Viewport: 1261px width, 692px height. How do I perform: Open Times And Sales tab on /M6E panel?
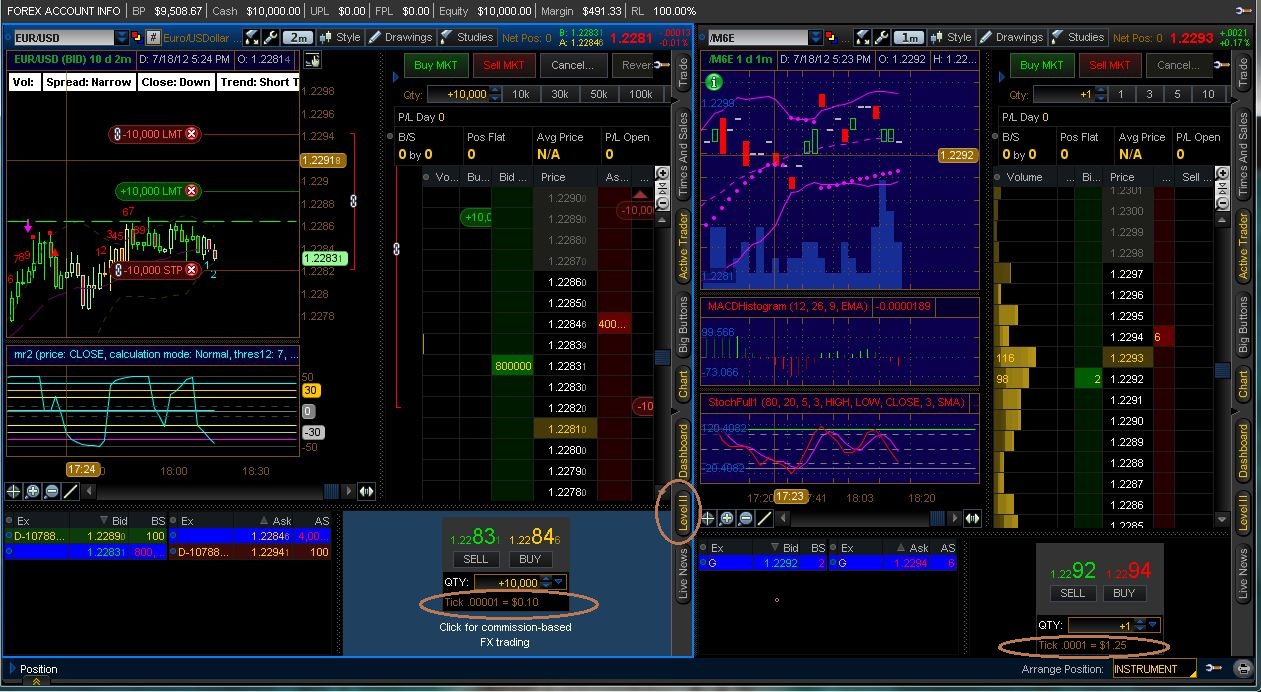[1243, 153]
